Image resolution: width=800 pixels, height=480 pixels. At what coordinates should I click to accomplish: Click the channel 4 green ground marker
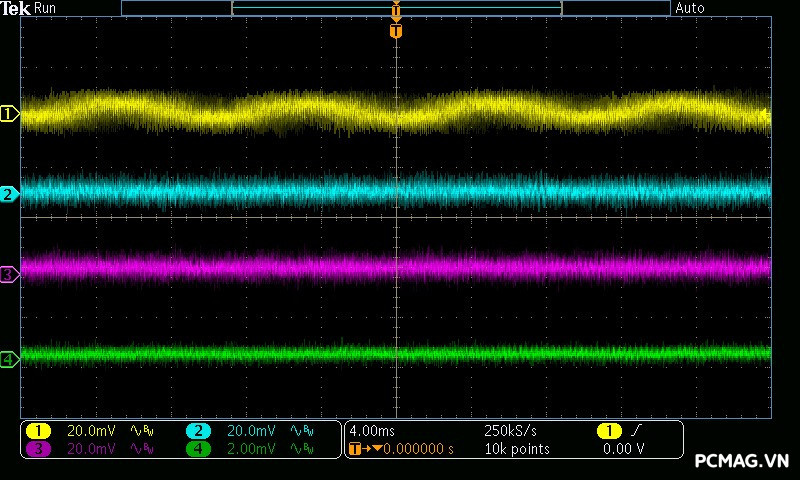tap(9, 358)
